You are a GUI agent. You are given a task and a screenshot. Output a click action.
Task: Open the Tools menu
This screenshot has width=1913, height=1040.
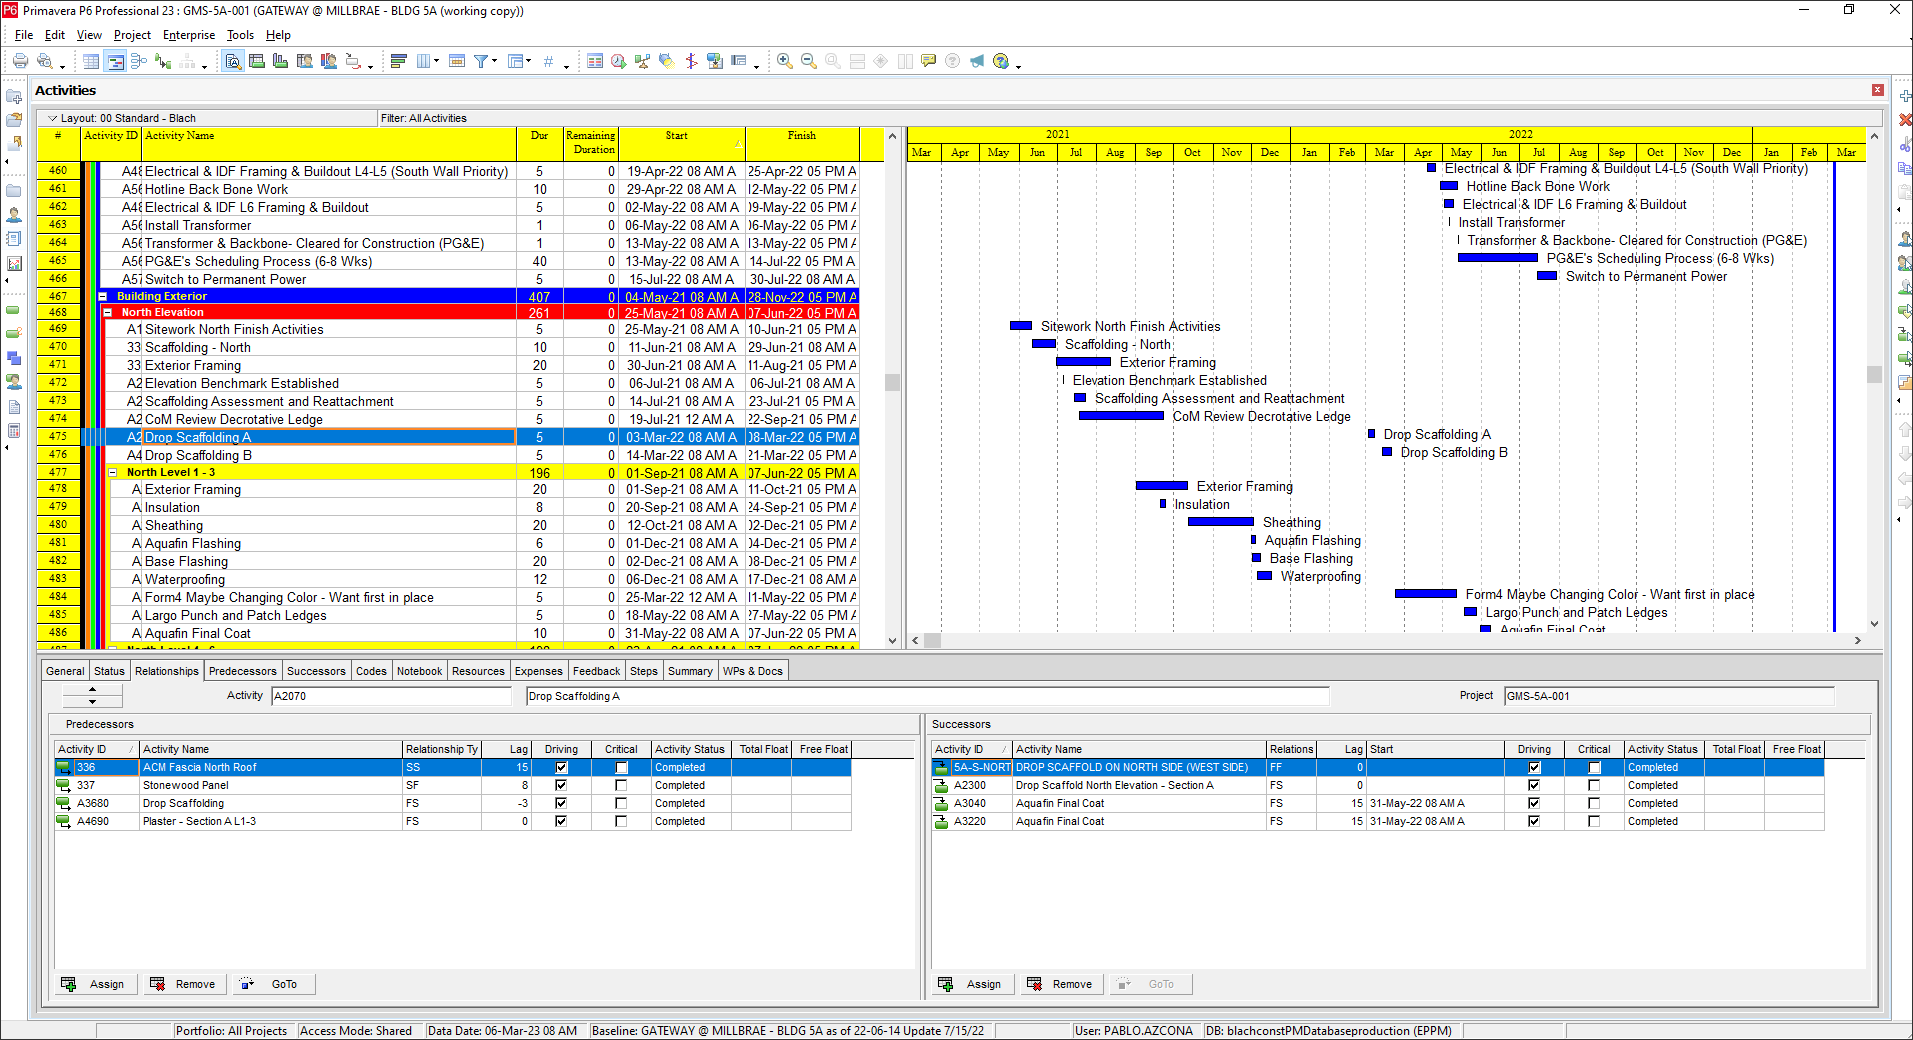click(x=240, y=35)
